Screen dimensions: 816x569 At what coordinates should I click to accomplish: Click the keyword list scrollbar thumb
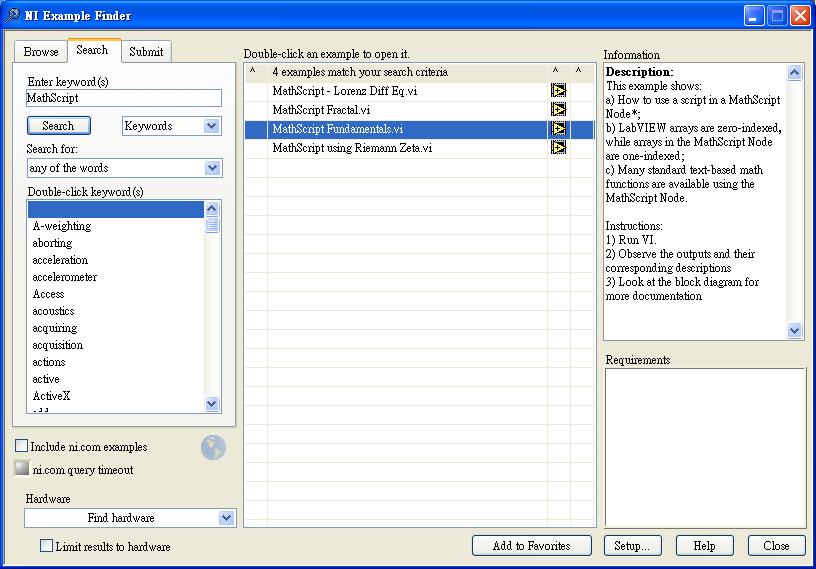pyautogui.click(x=212, y=225)
